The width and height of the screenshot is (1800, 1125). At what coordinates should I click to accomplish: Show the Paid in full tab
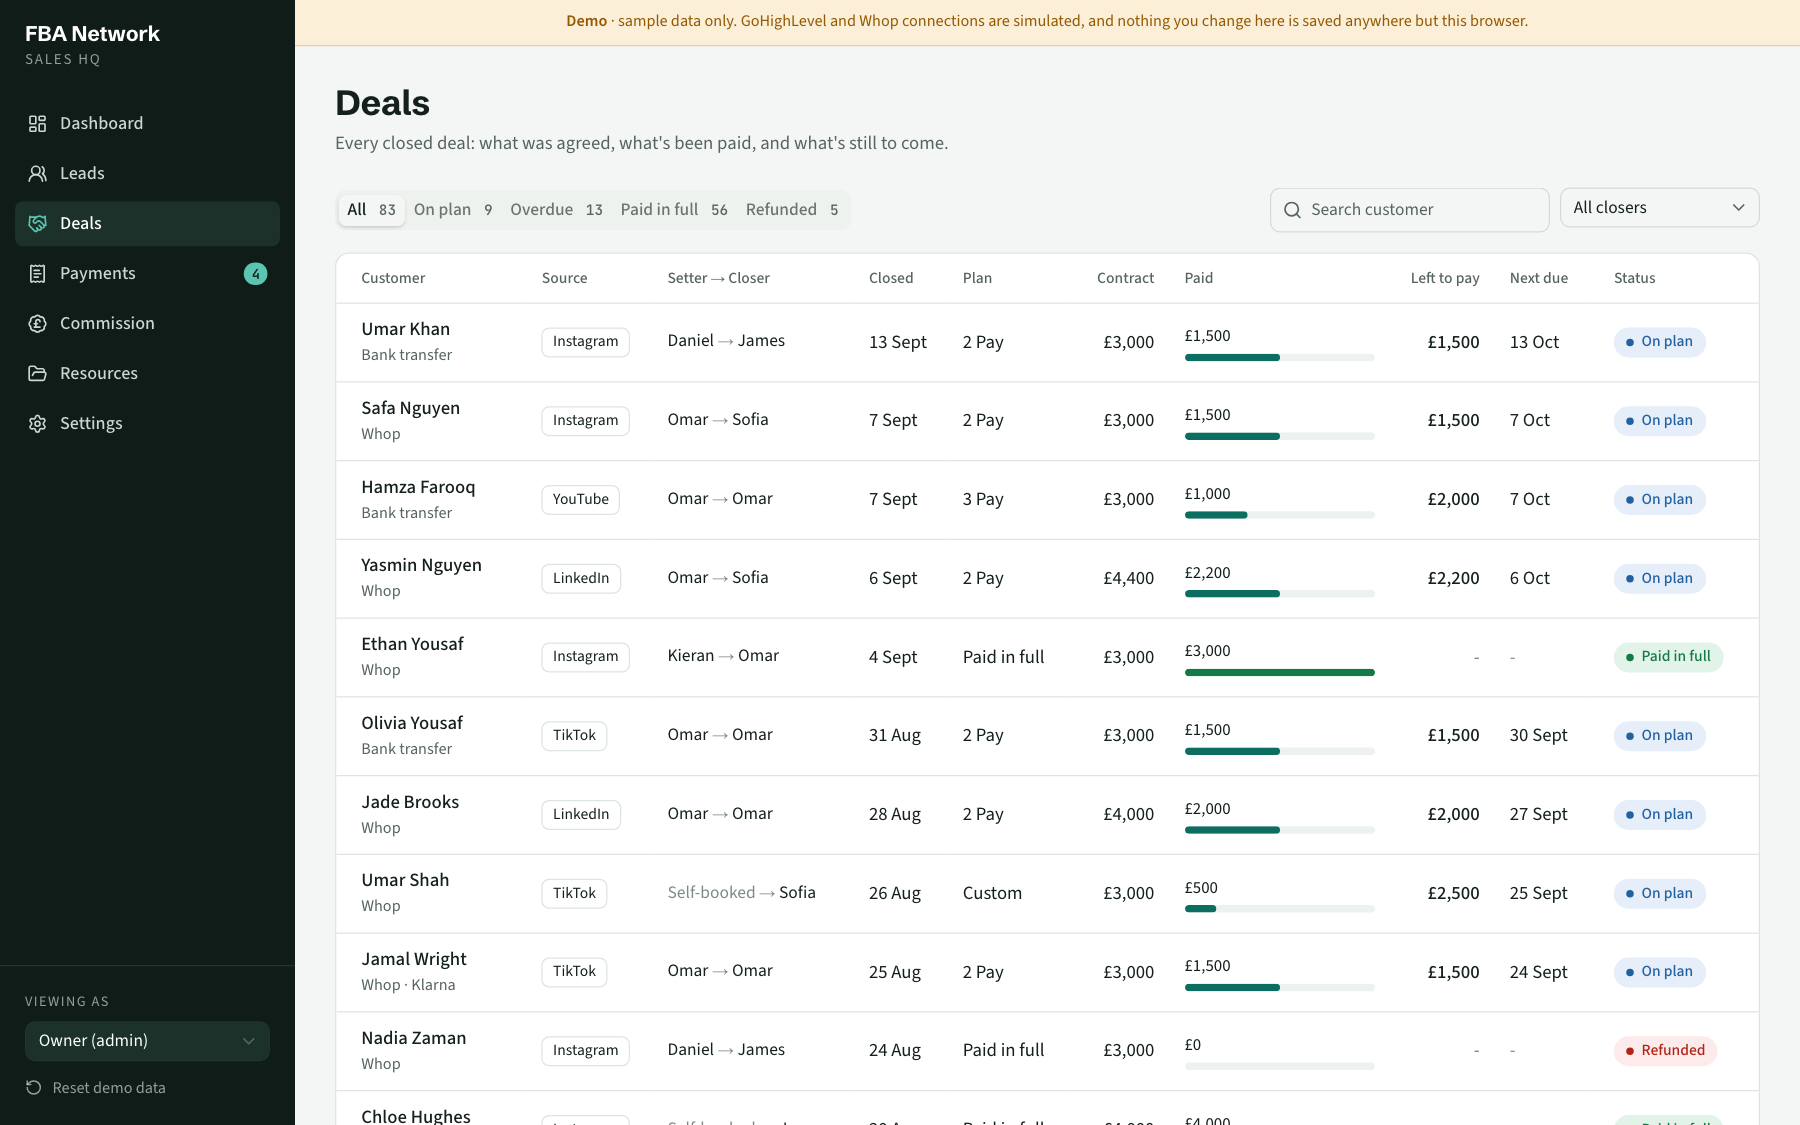(x=673, y=210)
